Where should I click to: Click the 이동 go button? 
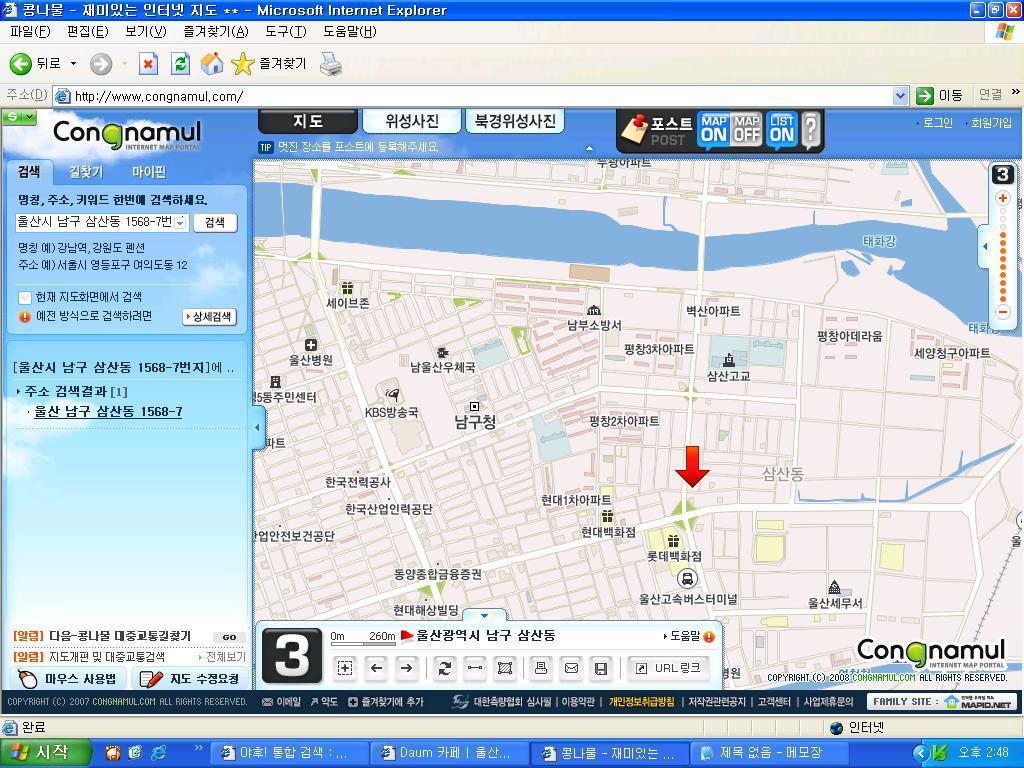(x=940, y=95)
